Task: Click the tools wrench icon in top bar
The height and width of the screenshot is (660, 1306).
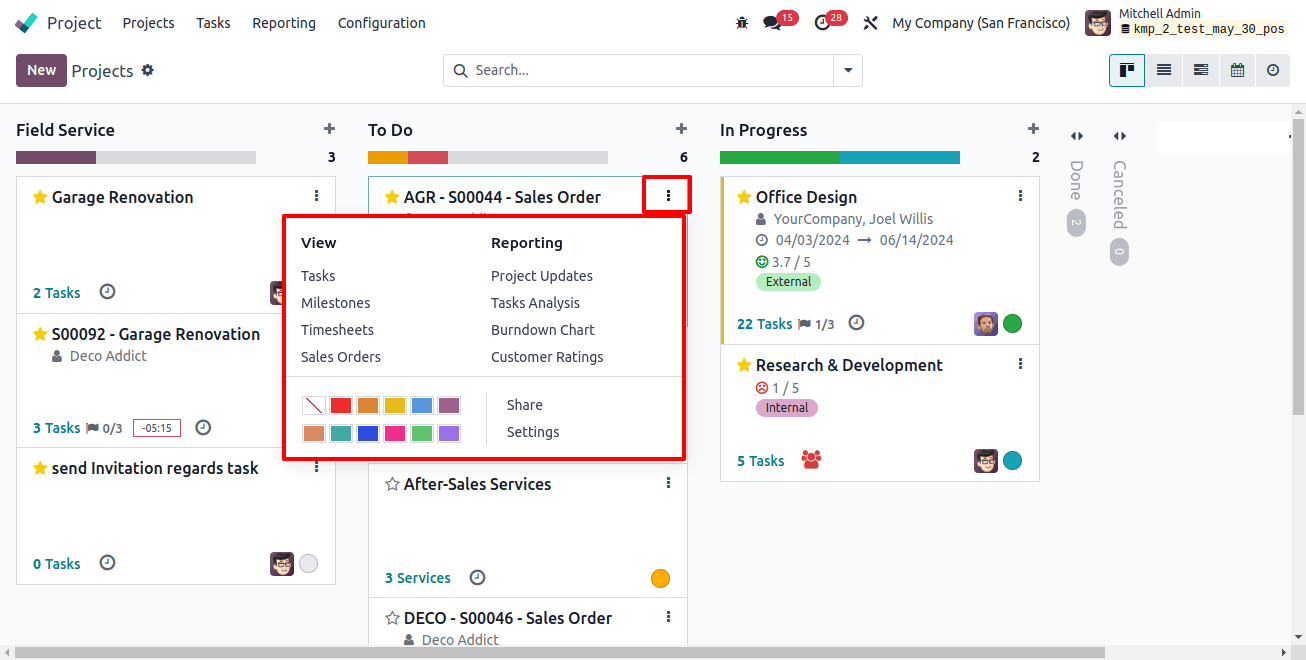Action: point(870,22)
